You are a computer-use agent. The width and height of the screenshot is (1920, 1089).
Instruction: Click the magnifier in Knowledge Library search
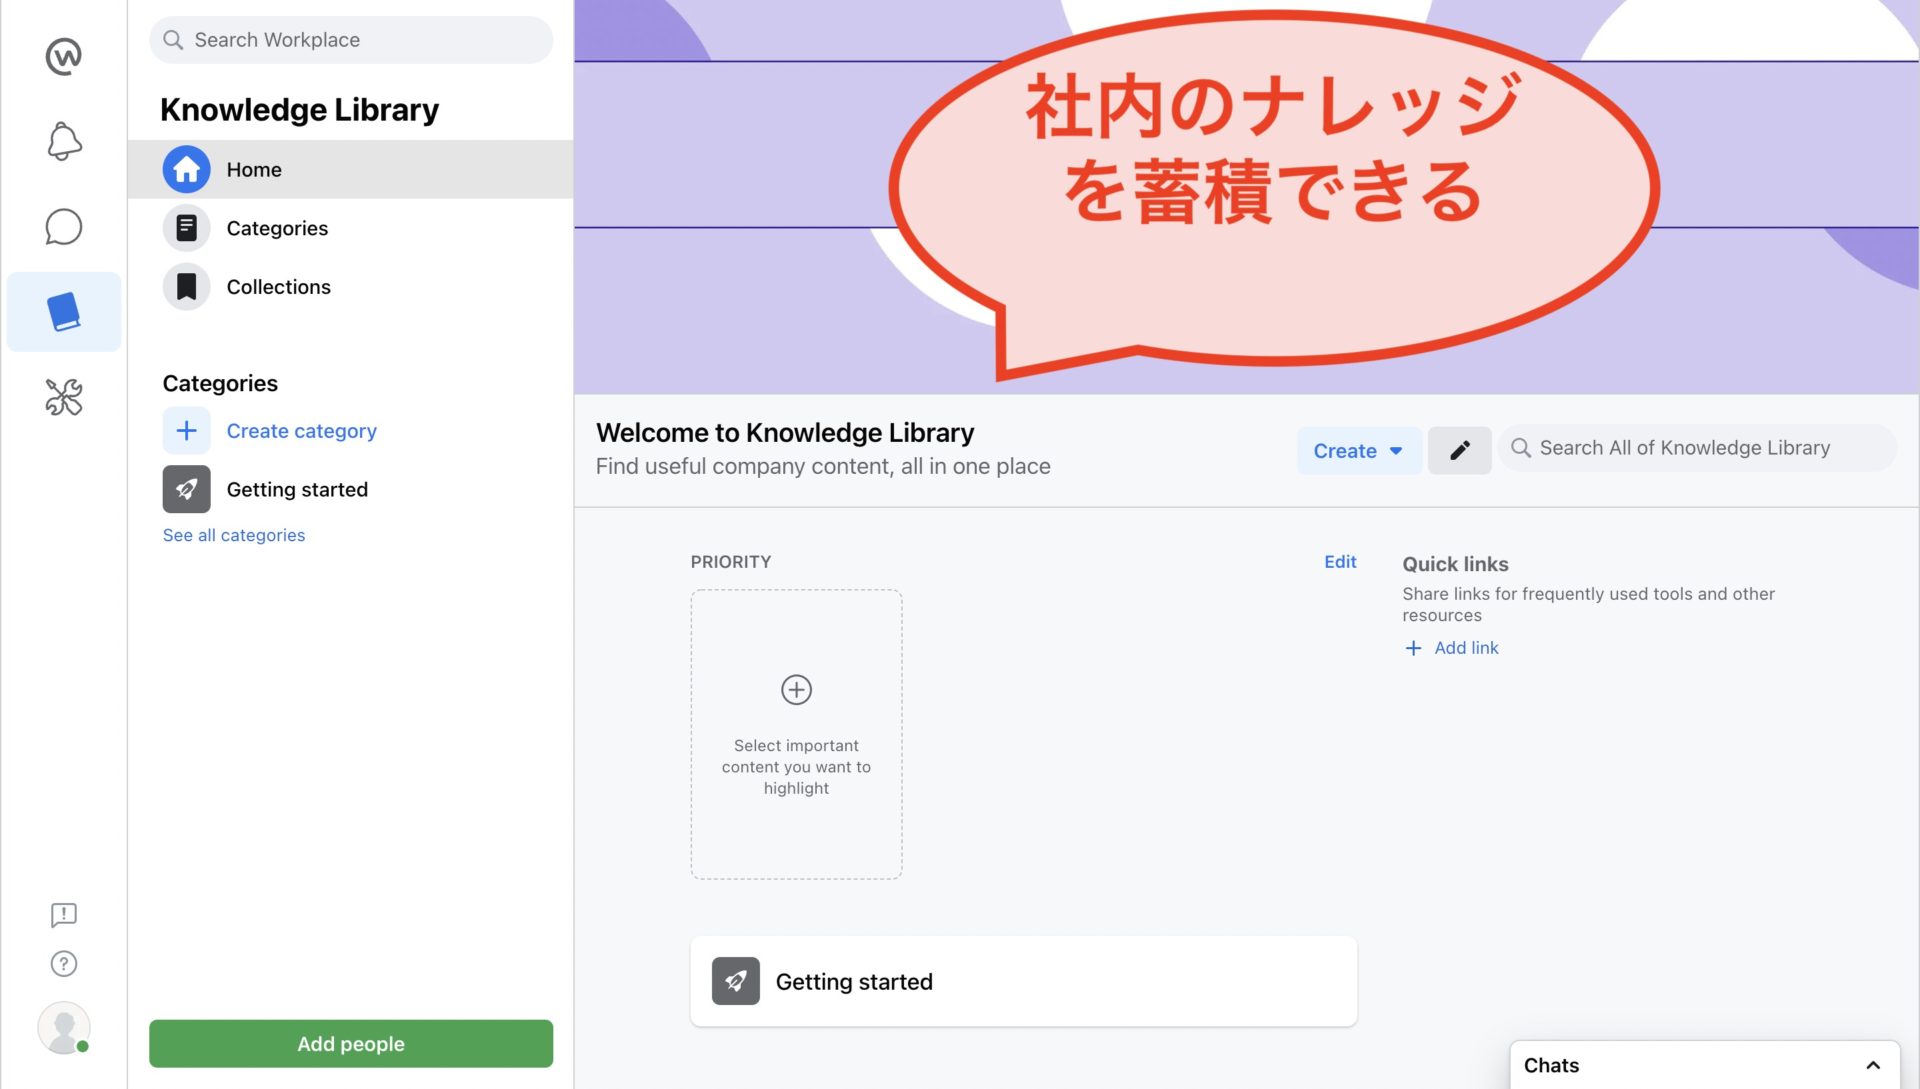tap(1521, 448)
